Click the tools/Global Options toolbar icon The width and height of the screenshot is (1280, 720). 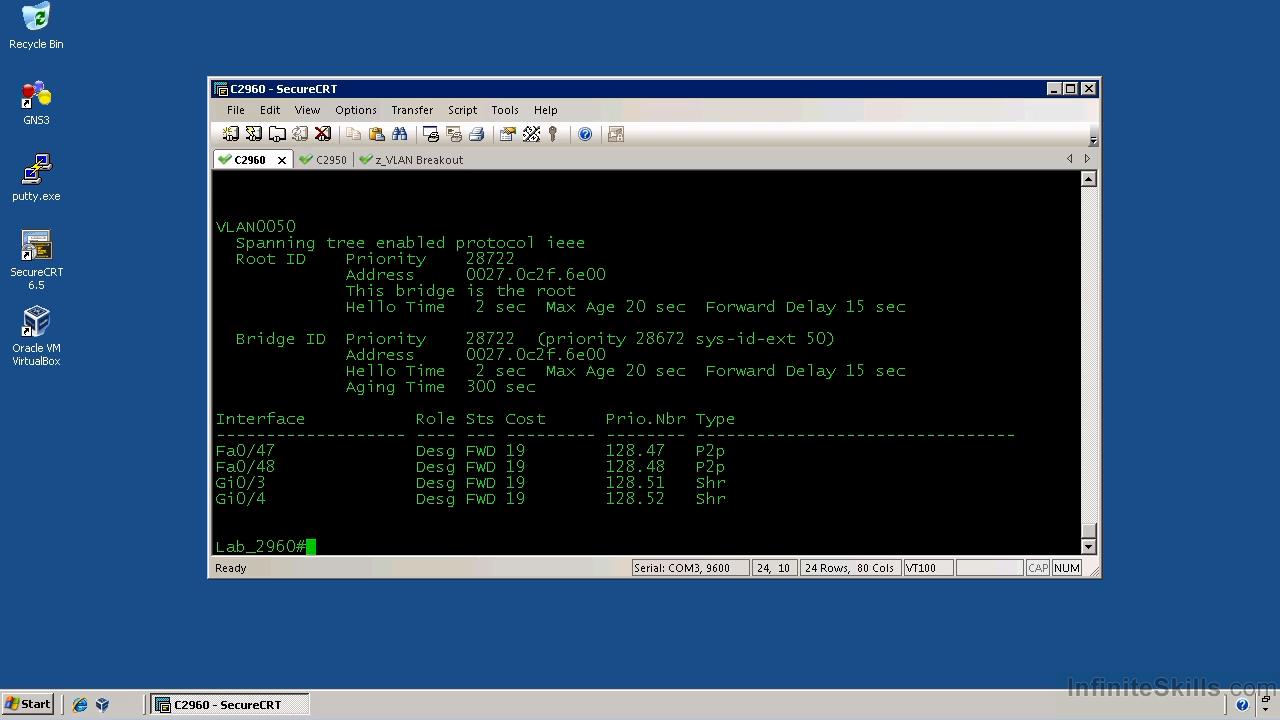point(531,134)
